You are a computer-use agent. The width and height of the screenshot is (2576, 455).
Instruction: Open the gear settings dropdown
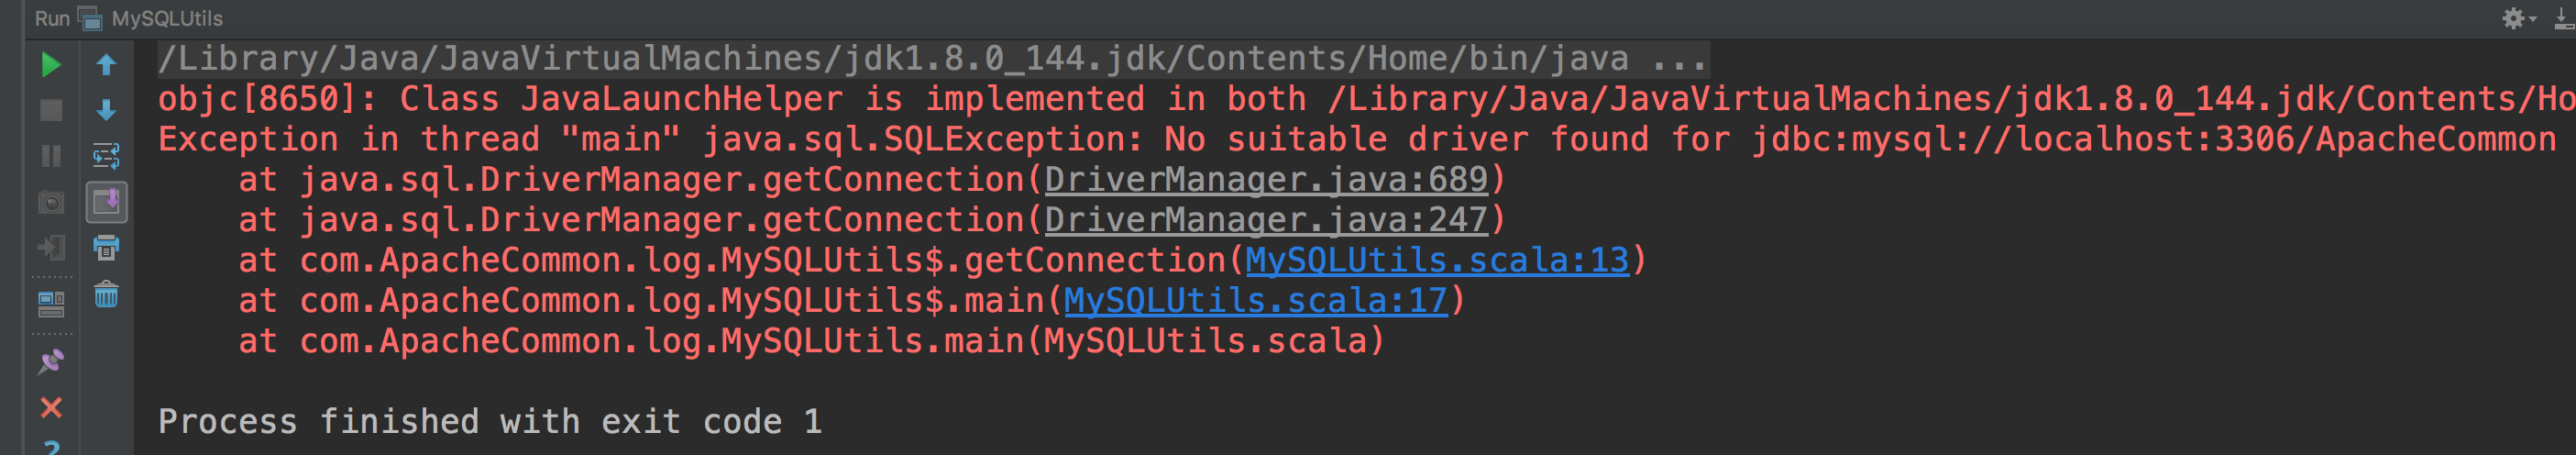(2516, 18)
